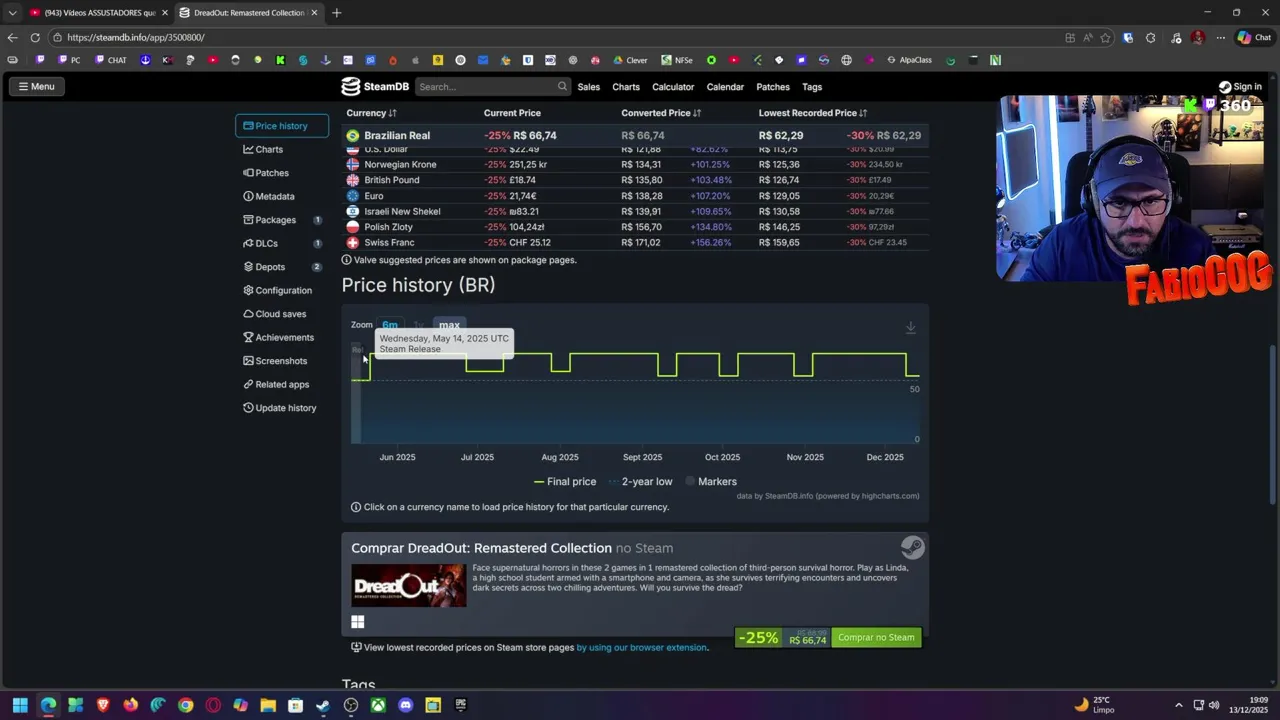
Task: Open Patches in the top navigation
Action: [773, 87]
